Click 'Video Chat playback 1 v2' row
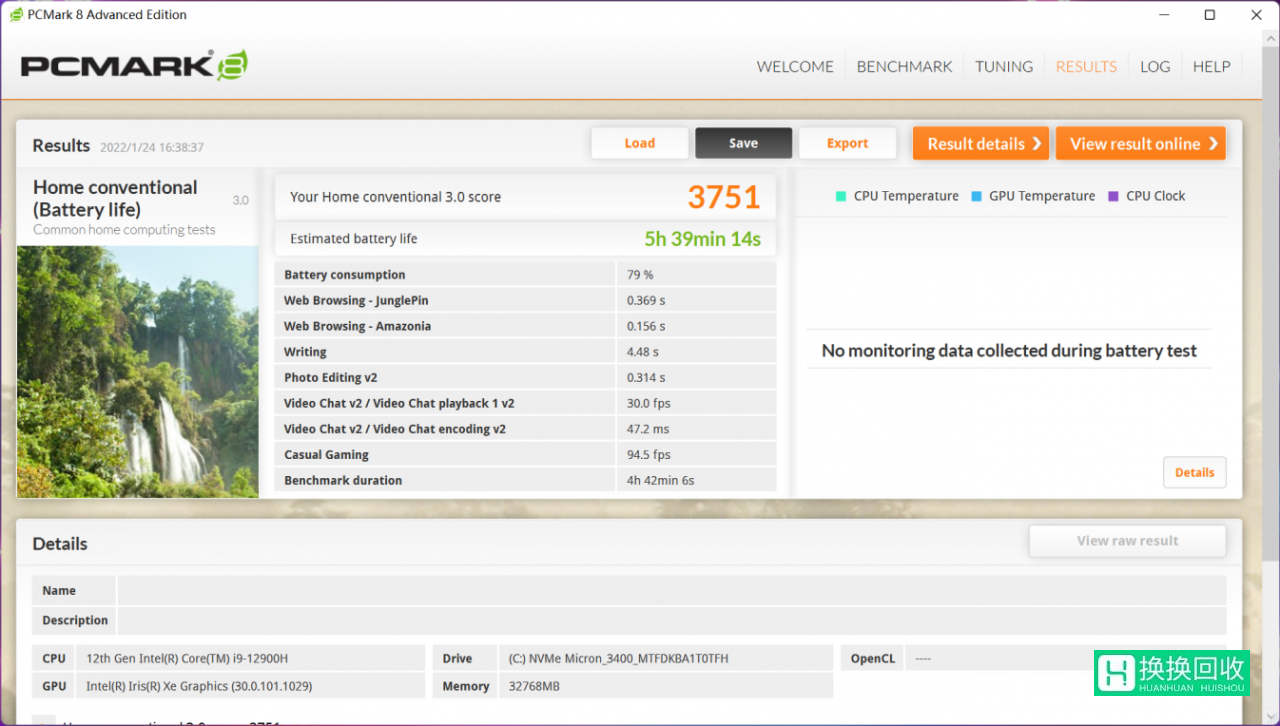 (525, 403)
